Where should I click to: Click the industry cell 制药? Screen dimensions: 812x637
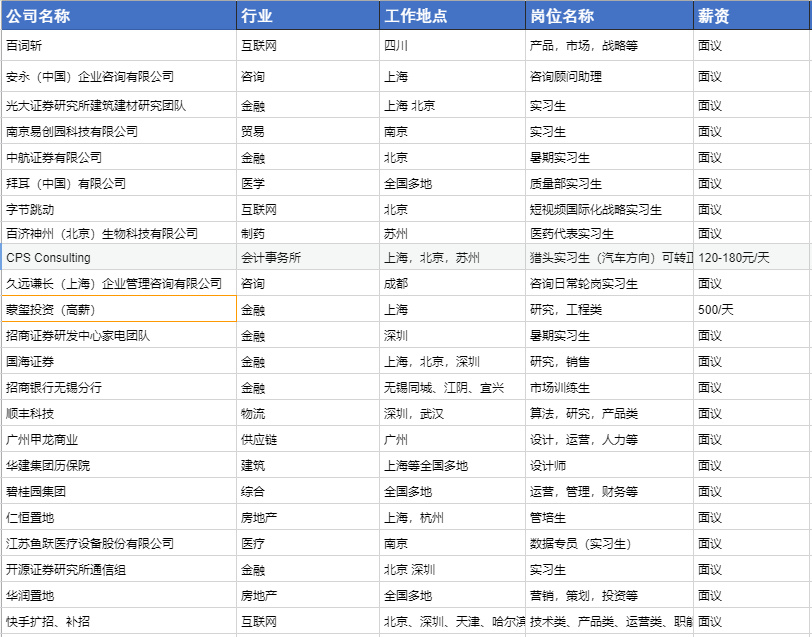(308, 233)
